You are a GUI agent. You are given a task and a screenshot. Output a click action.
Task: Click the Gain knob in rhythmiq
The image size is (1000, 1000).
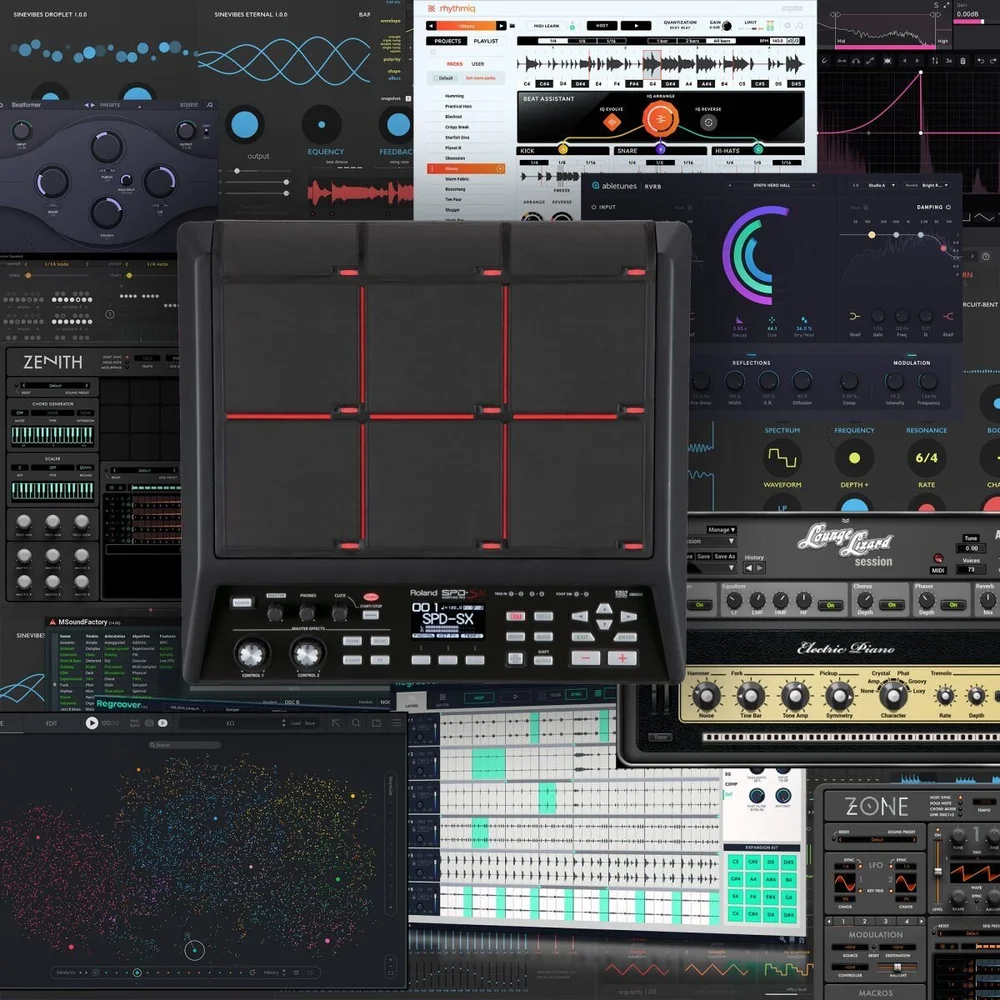tap(726, 26)
